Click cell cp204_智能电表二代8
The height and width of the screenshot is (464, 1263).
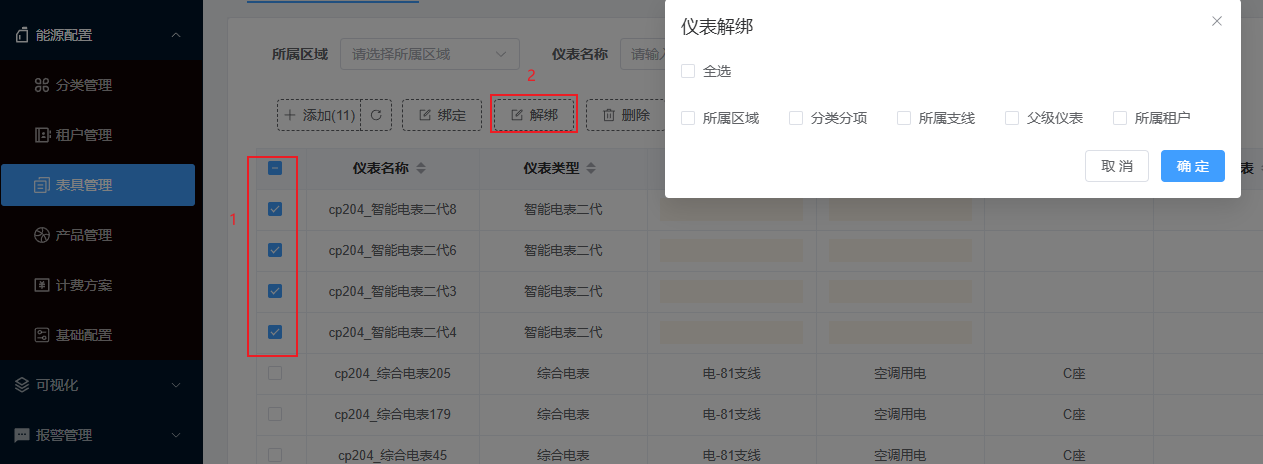coord(392,209)
